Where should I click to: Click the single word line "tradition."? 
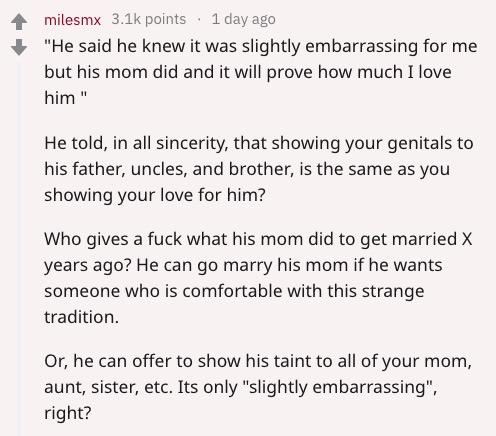tap(82, 317)
